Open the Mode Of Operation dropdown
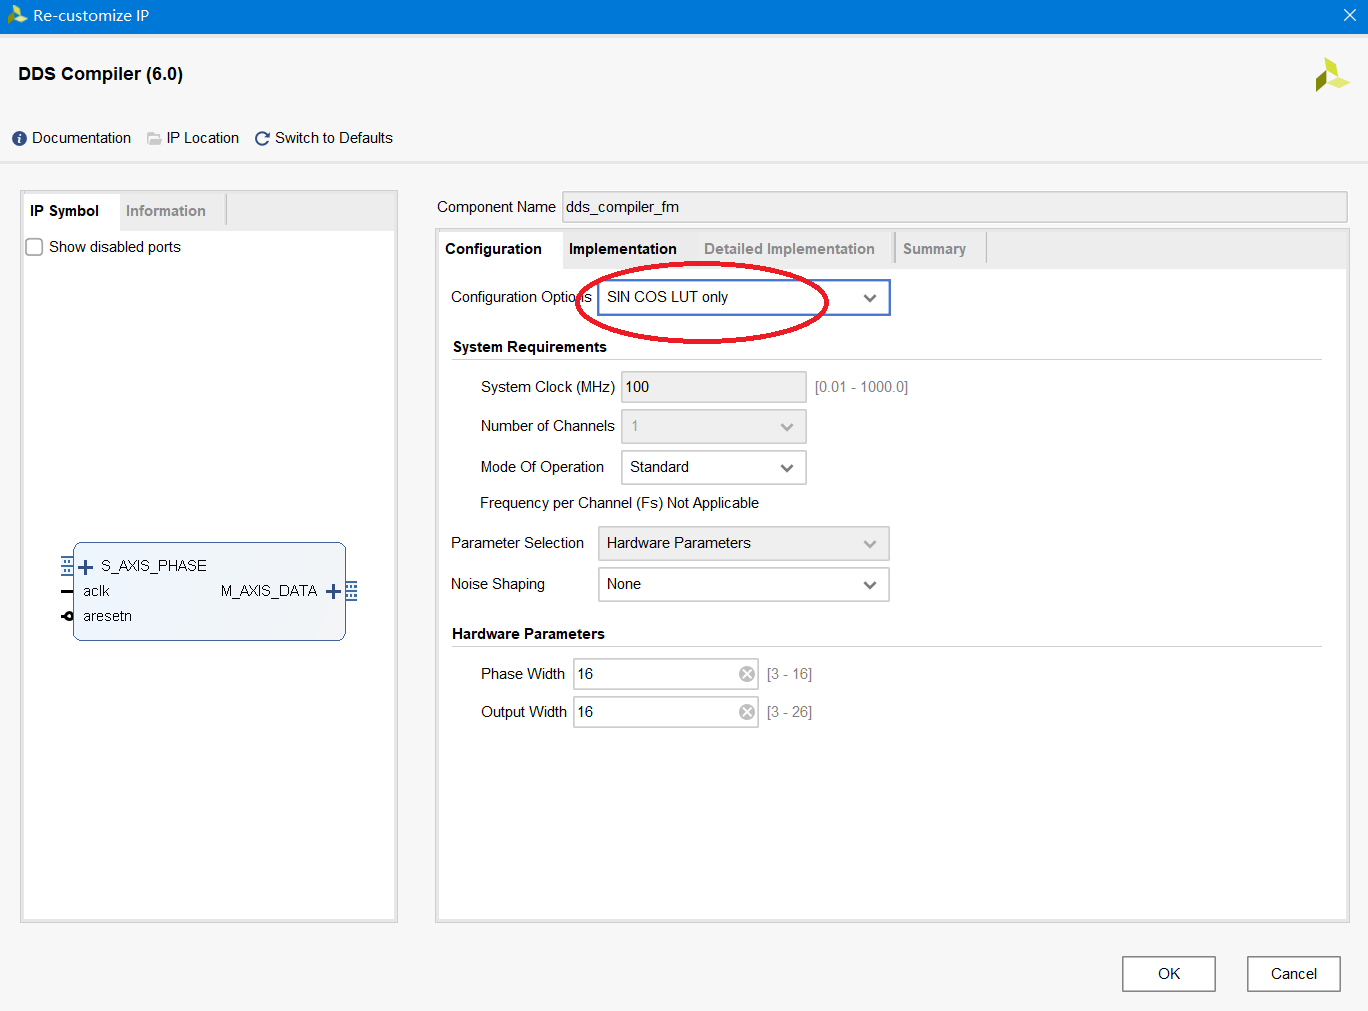Viewport: 1368px width, 1011px height. [713, 467]
